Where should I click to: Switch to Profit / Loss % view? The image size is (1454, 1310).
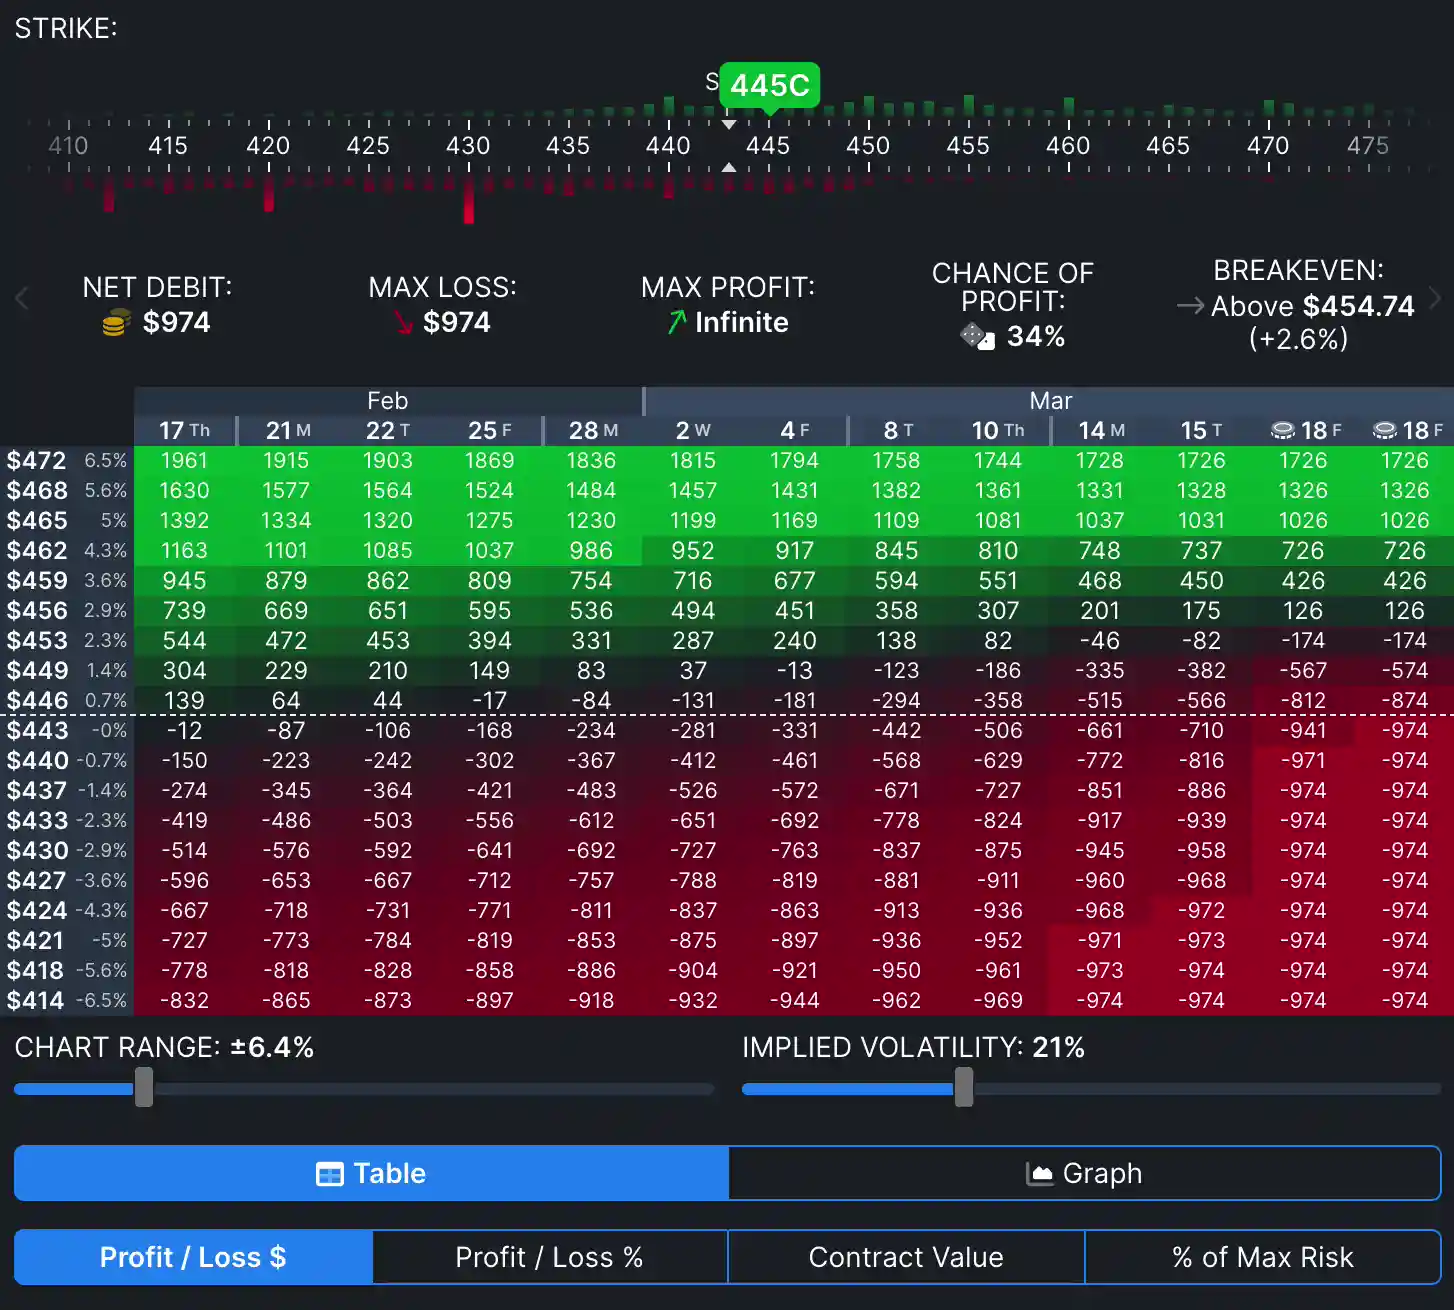[549, 1257]
